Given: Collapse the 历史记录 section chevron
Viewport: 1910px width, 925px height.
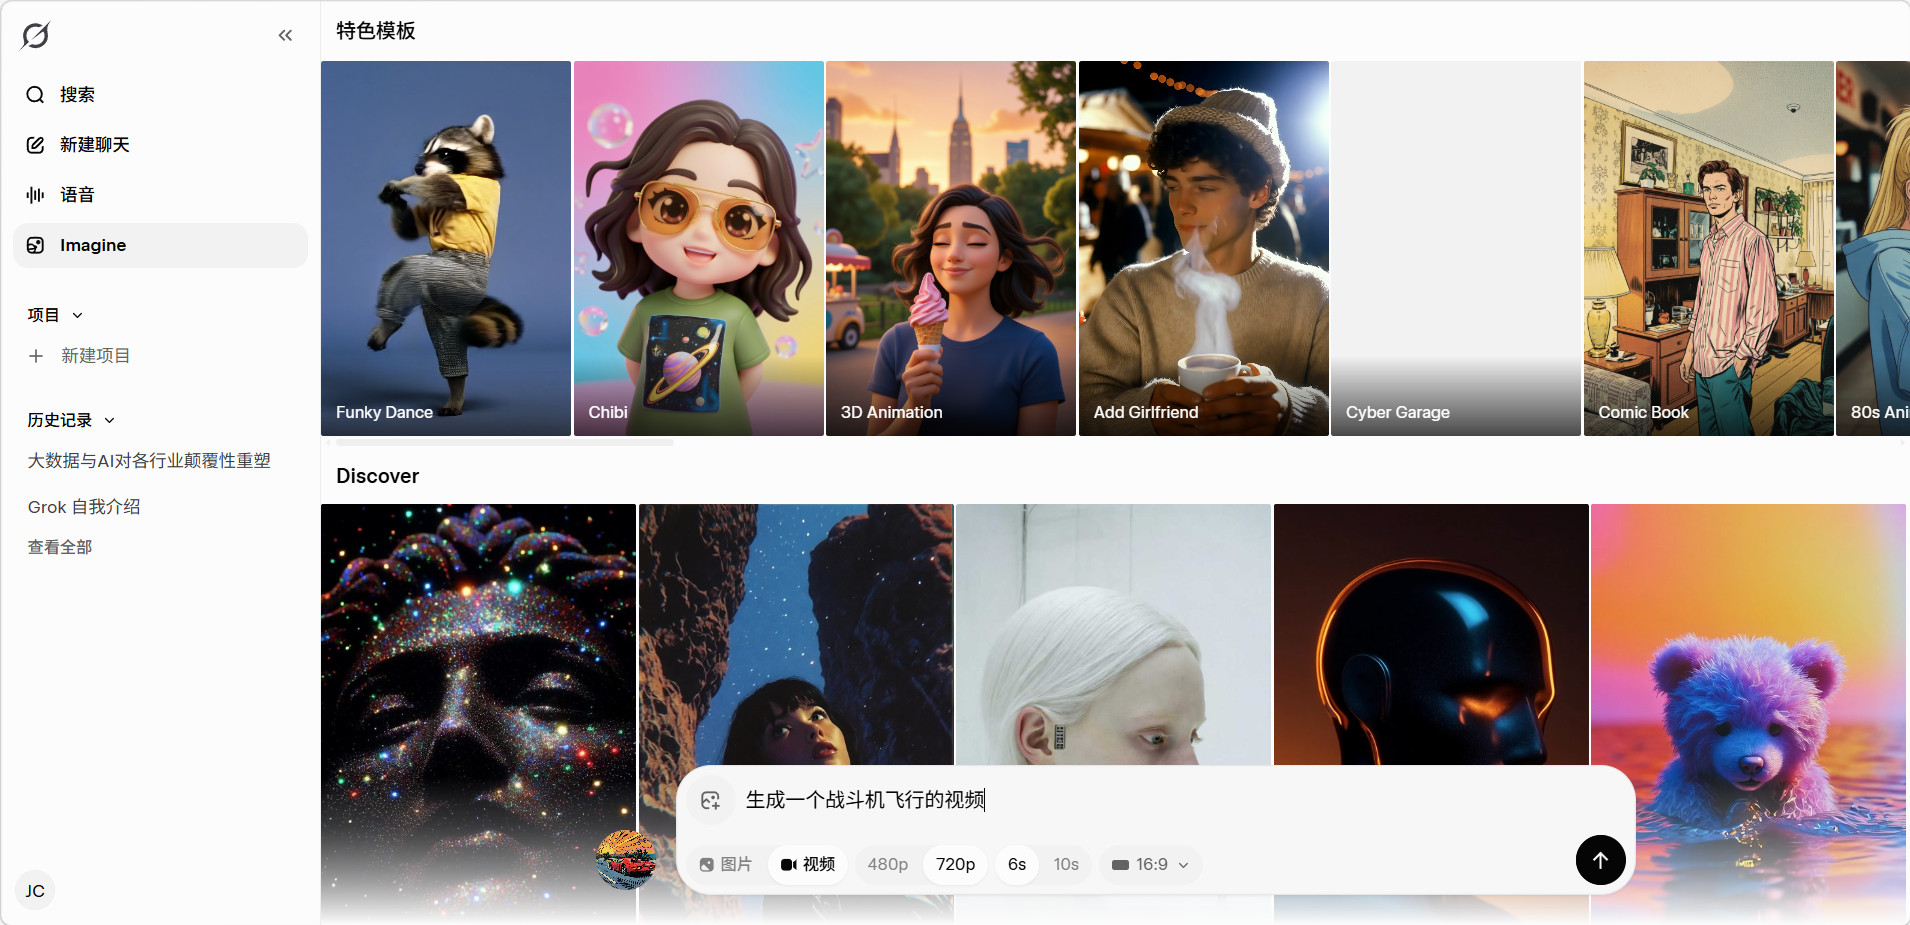Looking at the screenshot, I should click(x=110, y=421).
